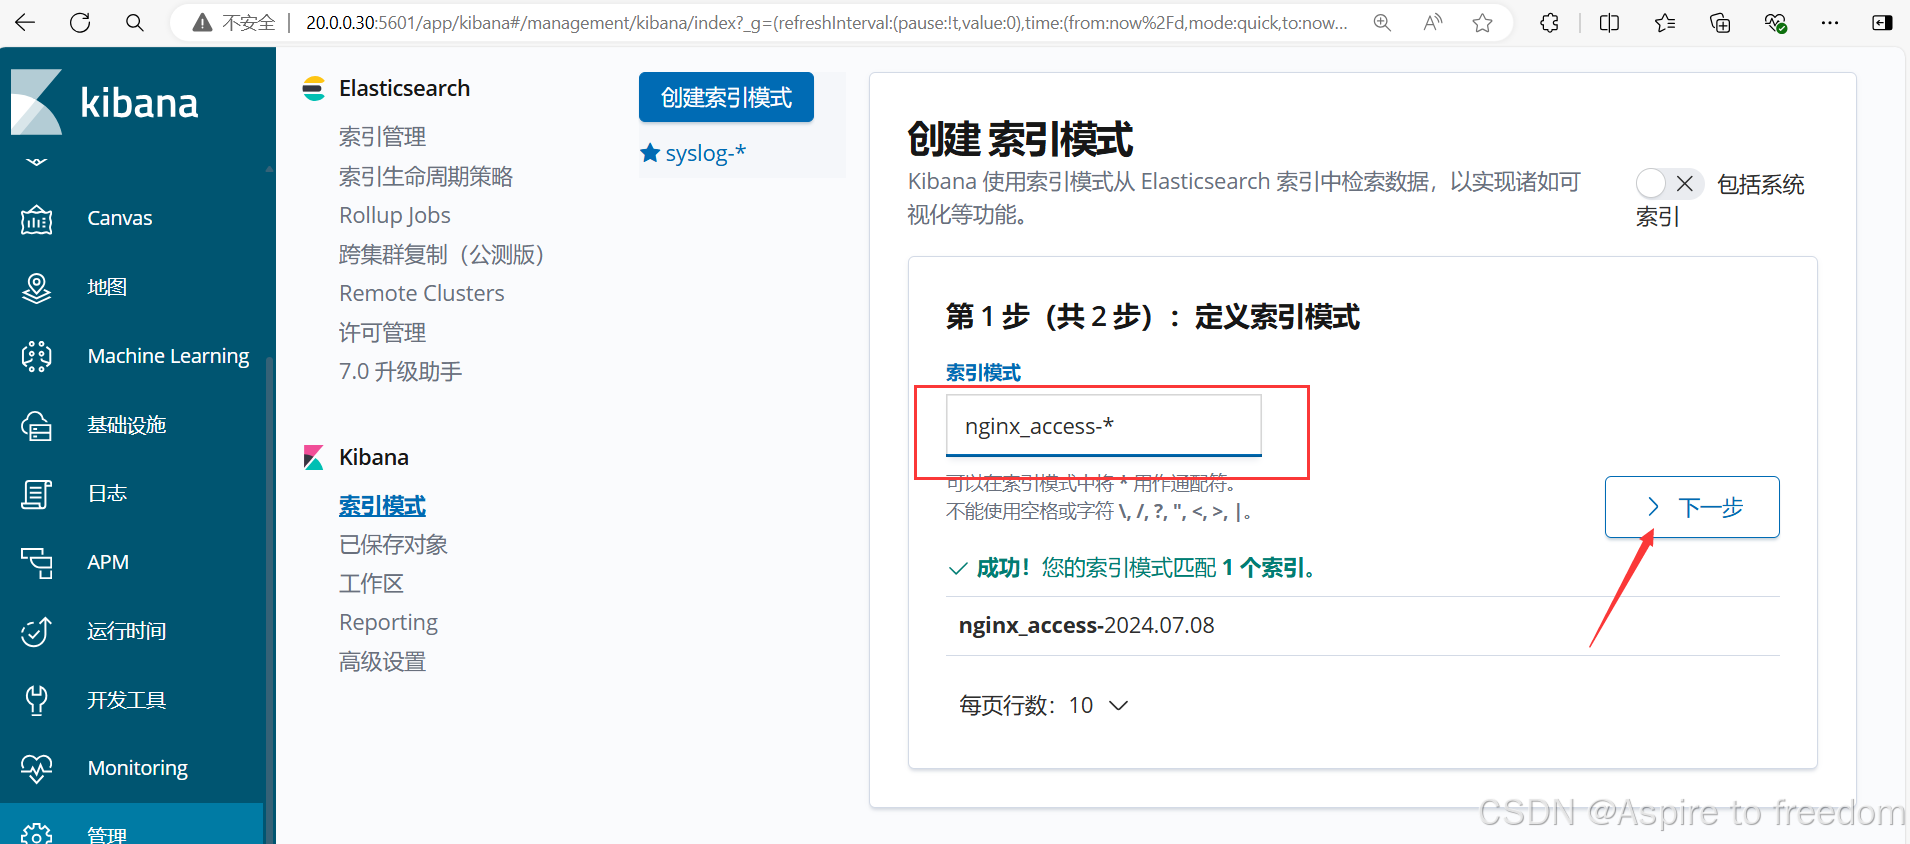Open the Monitoring heartbeat icon

[37, 768]
